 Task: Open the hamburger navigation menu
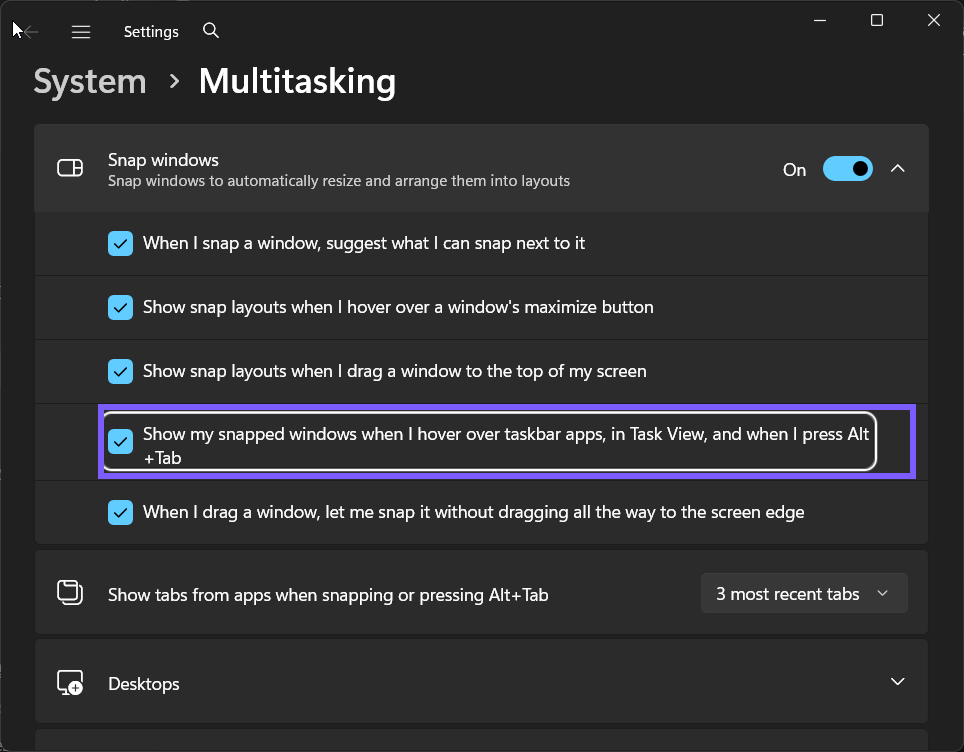[x=81, y=31]
